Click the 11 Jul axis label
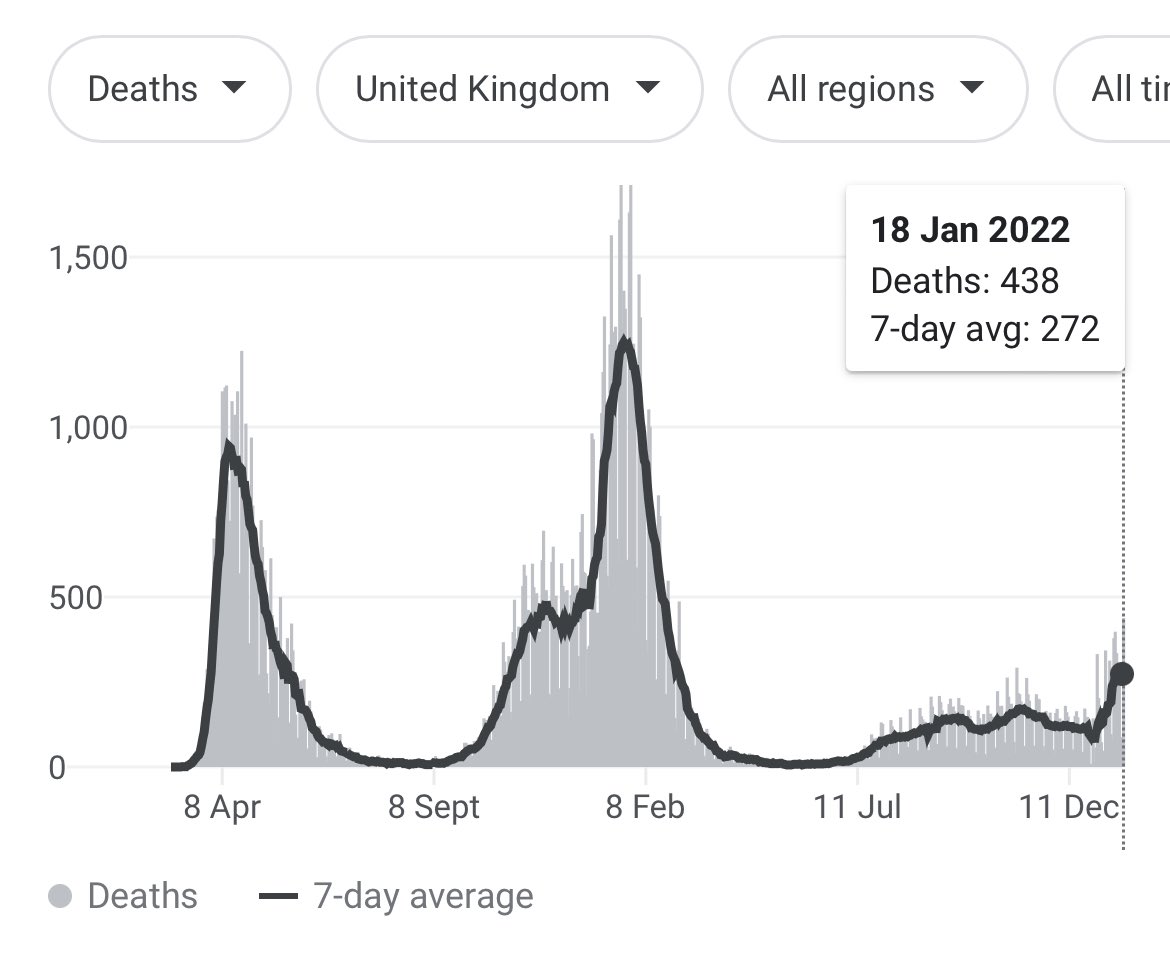Image resolution: width=1170 pixels, height=960 pixels. 858,807
